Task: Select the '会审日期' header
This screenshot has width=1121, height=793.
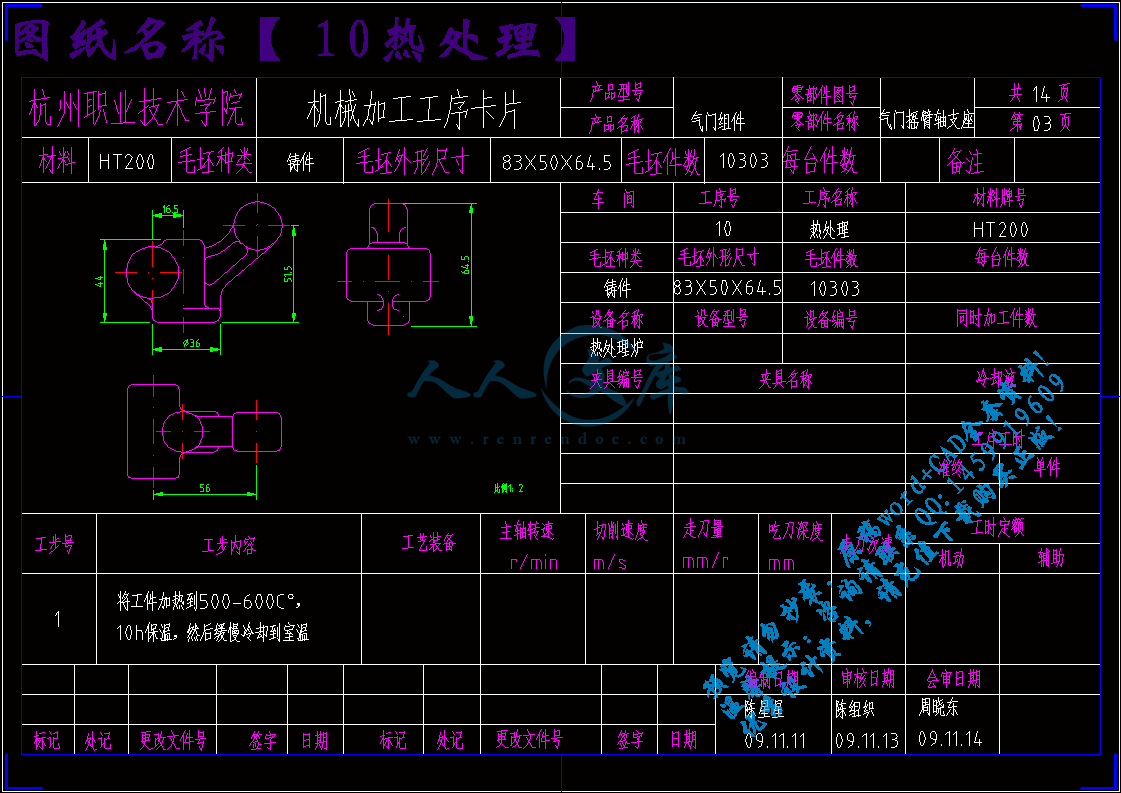Action: click(954, 678)
